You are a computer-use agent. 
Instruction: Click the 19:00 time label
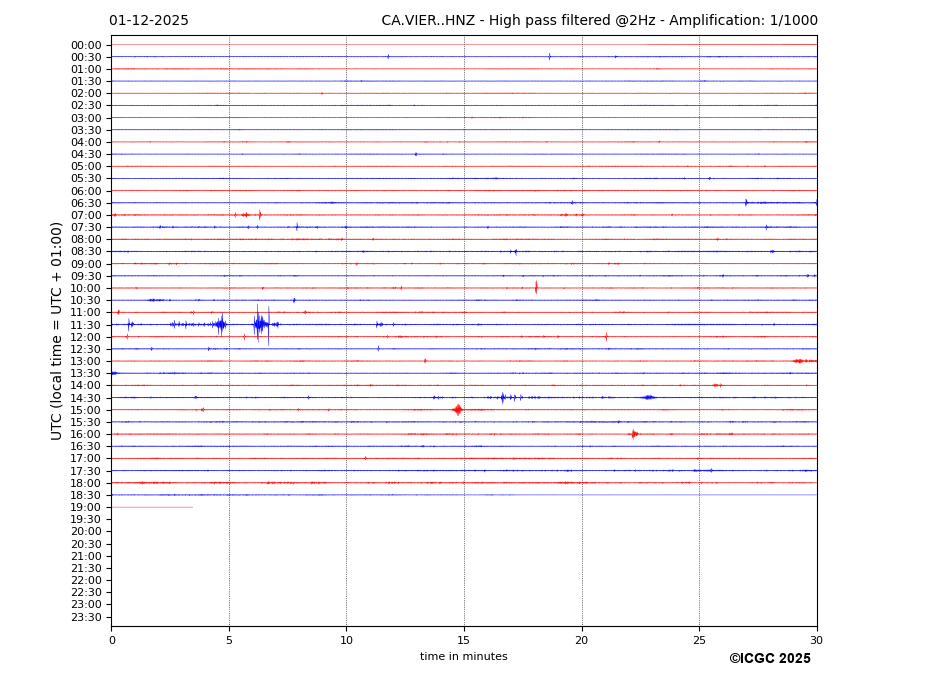click(86, 507)
